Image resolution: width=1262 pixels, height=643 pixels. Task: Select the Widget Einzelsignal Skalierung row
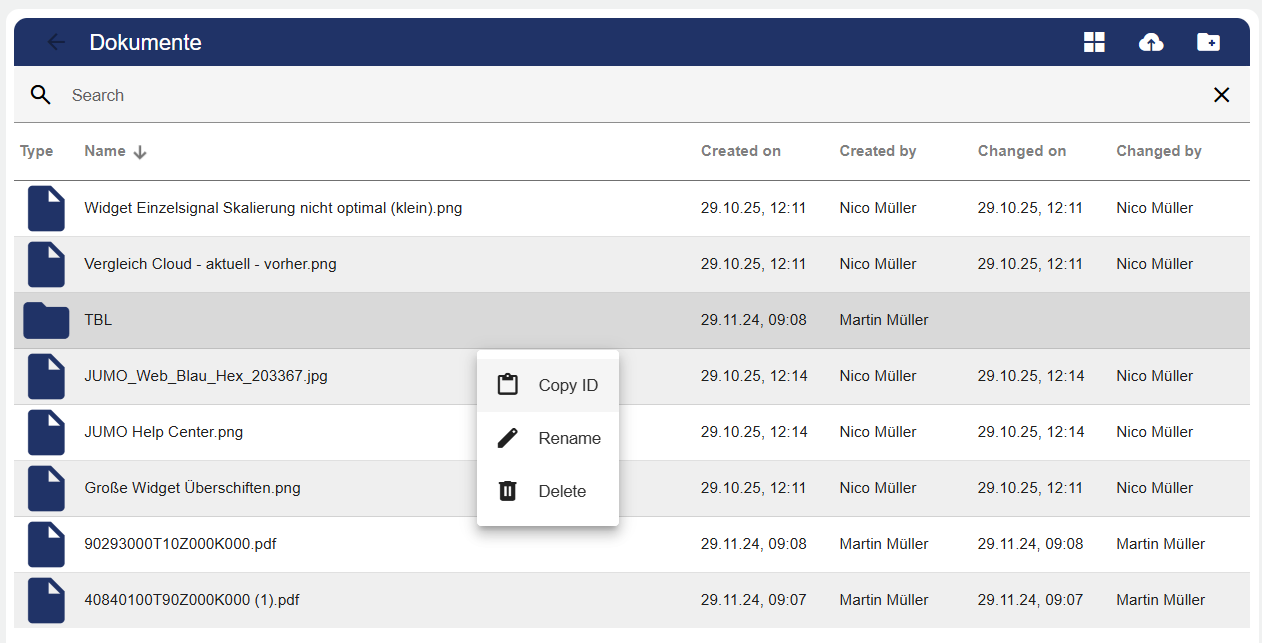(273, 208)
